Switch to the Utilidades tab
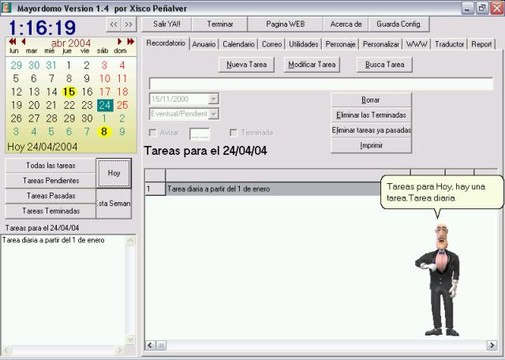505x360 pixels. click(x=303, y=44)
